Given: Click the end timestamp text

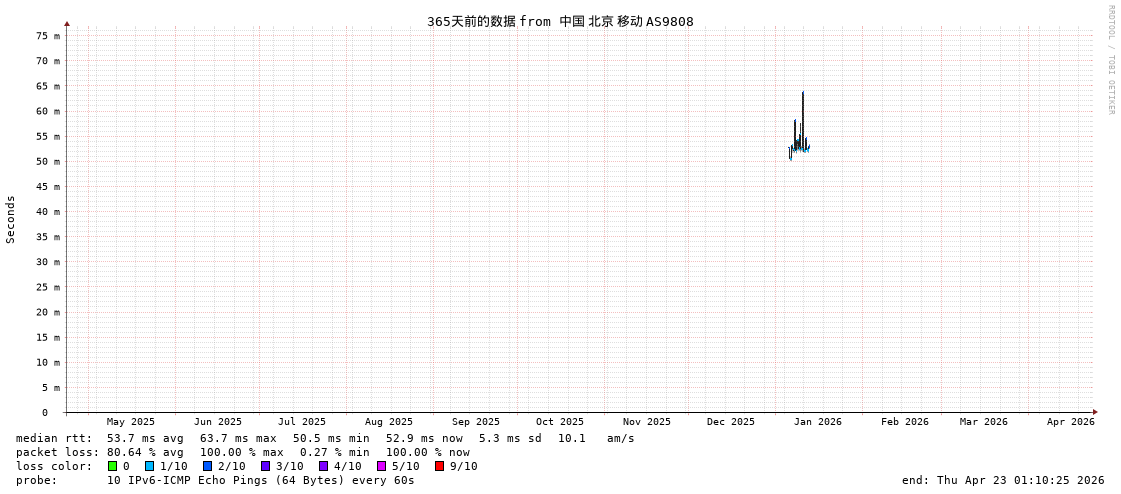Looking at the screenshot, I should (x=1003, y=480).
